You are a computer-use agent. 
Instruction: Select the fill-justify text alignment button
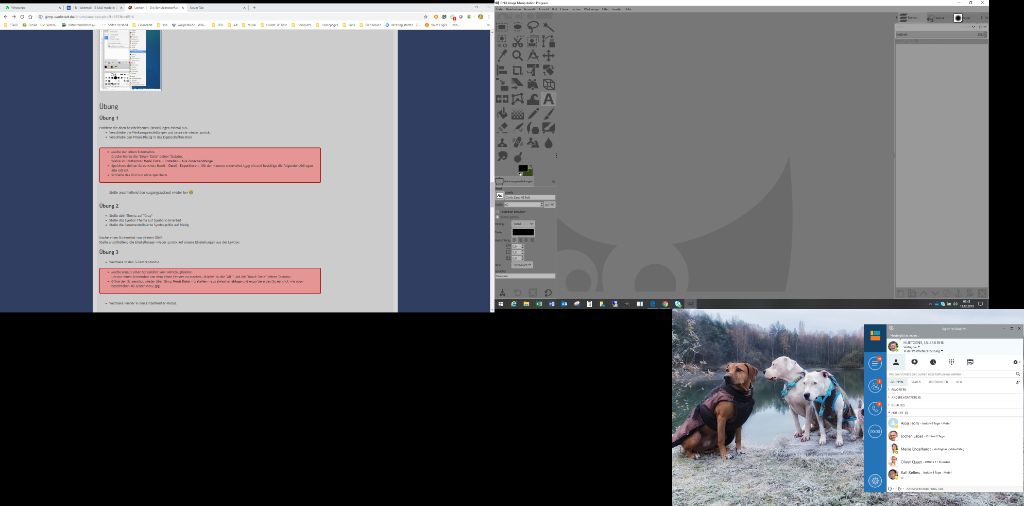(532, 240)
